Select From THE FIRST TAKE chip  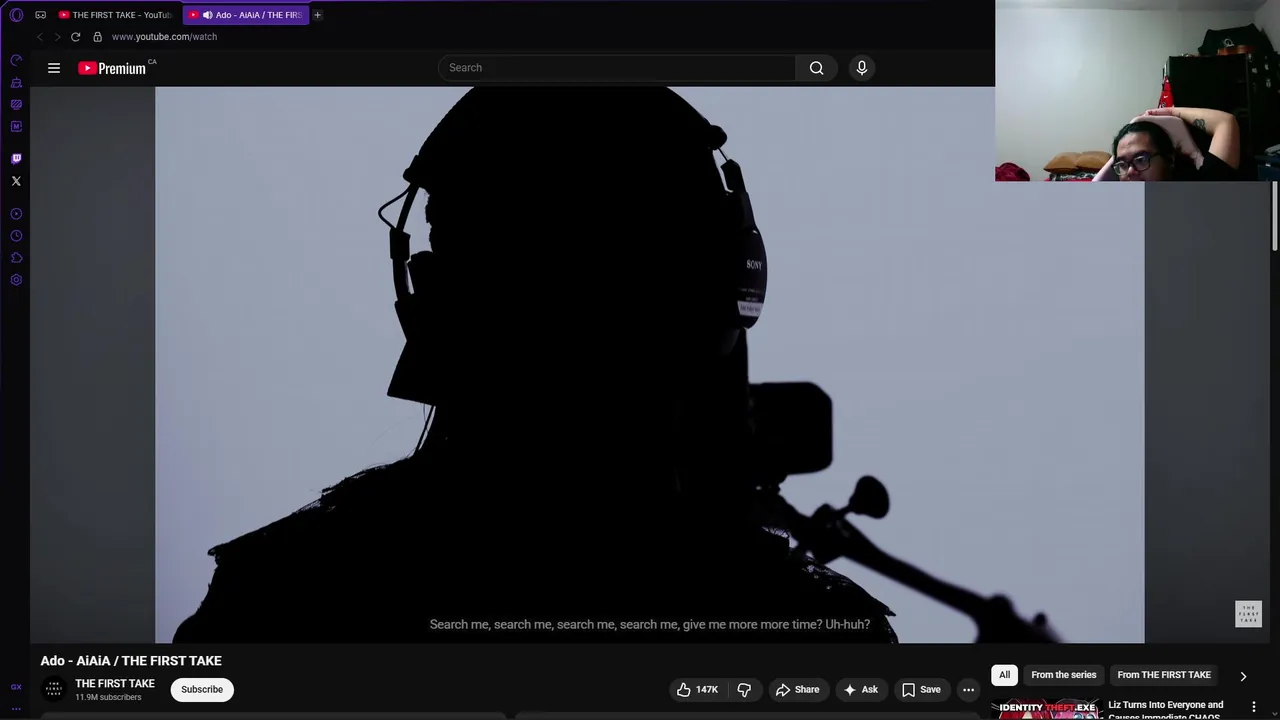click(1164, 675)
